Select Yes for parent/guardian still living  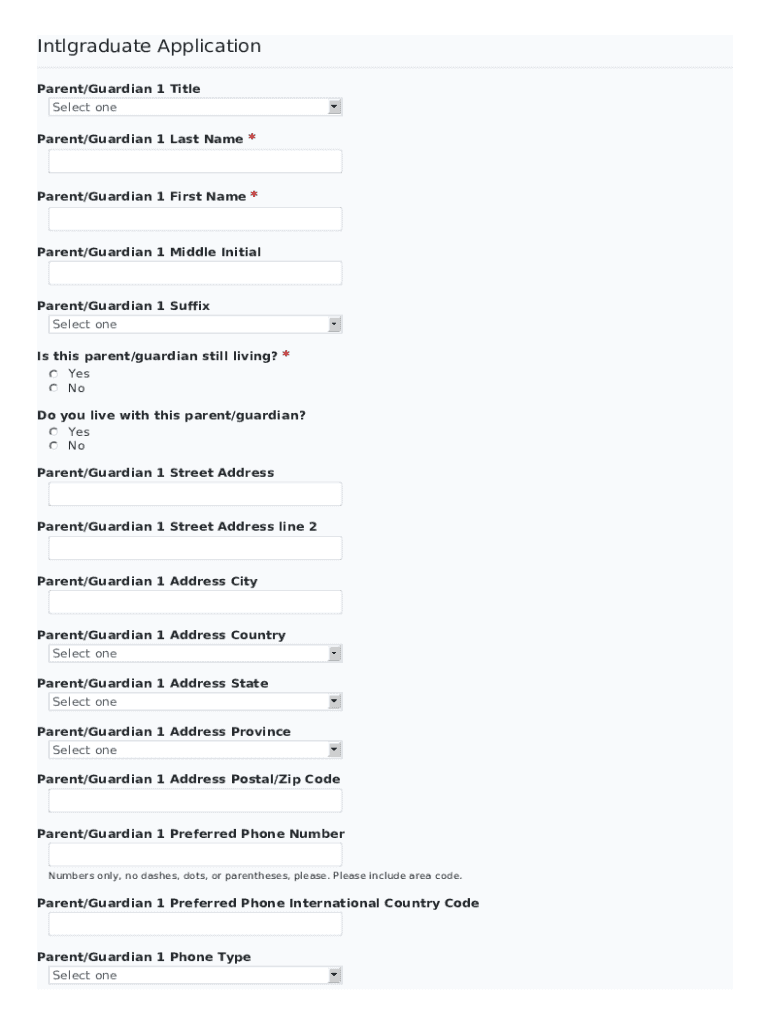[54, 374]
